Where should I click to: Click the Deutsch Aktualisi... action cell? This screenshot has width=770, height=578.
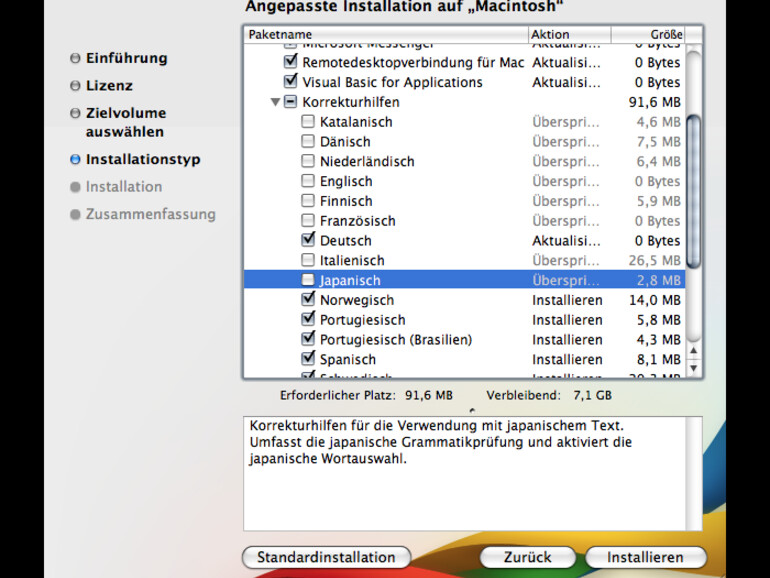(x=566, y=241)
